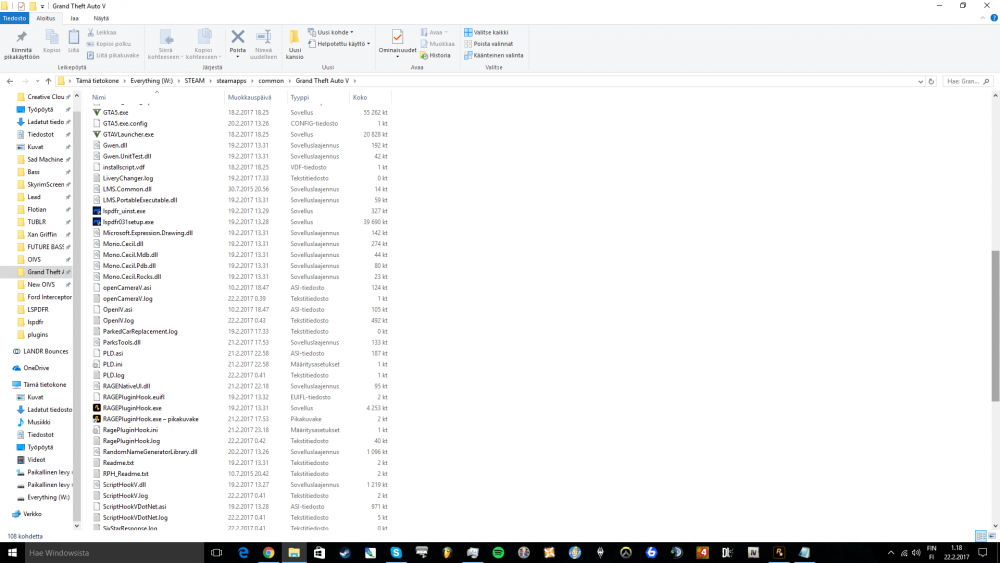Open Ominaisuudet properties icon

(397, 37)
